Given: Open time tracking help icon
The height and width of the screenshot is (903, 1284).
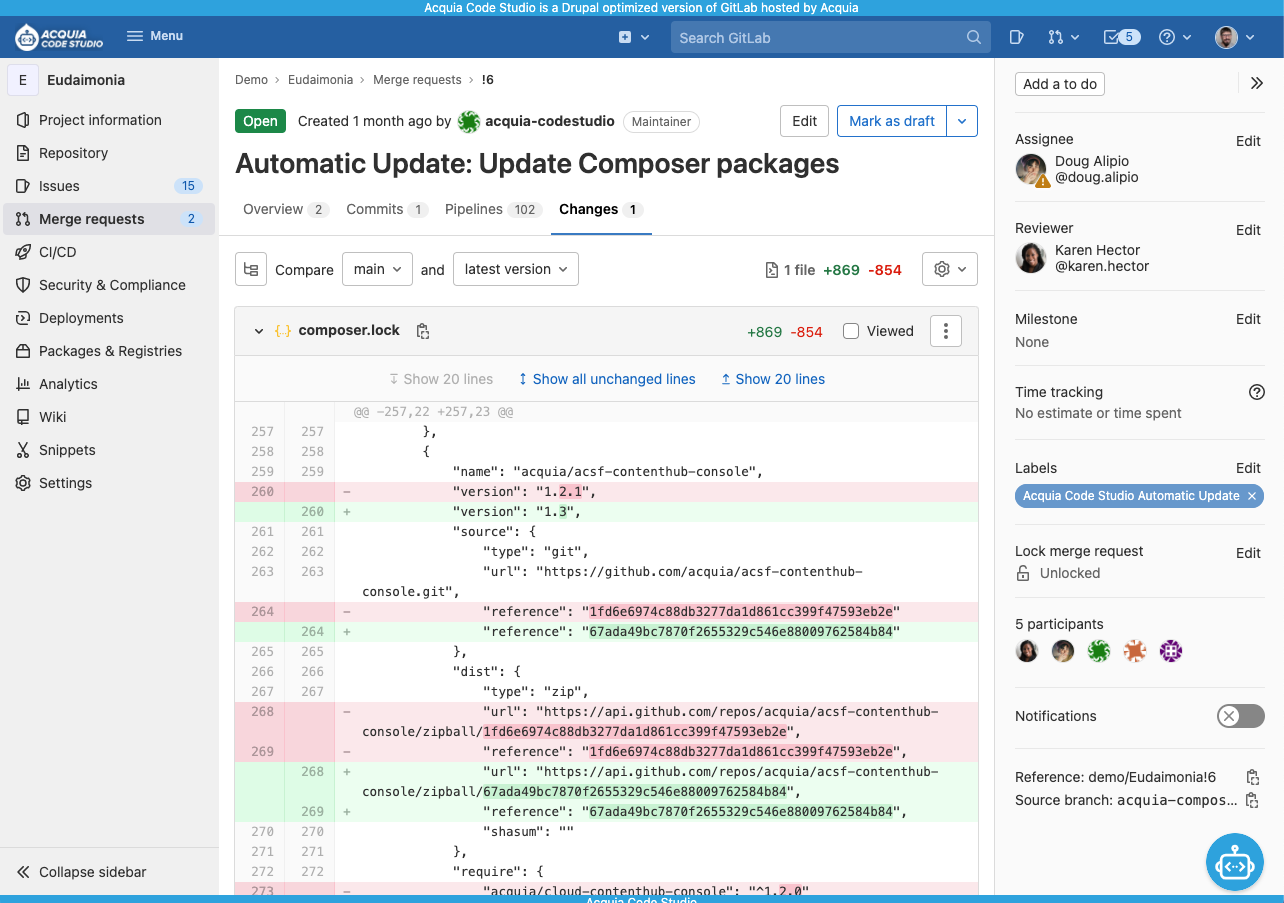Looking at the screenshot, I should tap(1257, 392).
